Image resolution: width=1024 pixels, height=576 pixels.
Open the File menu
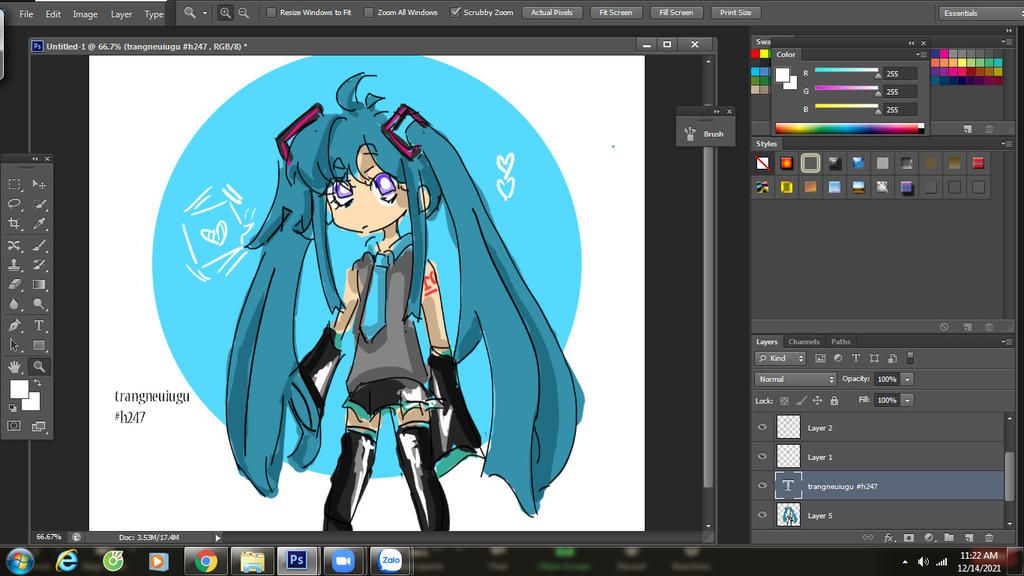pos(26,14)
